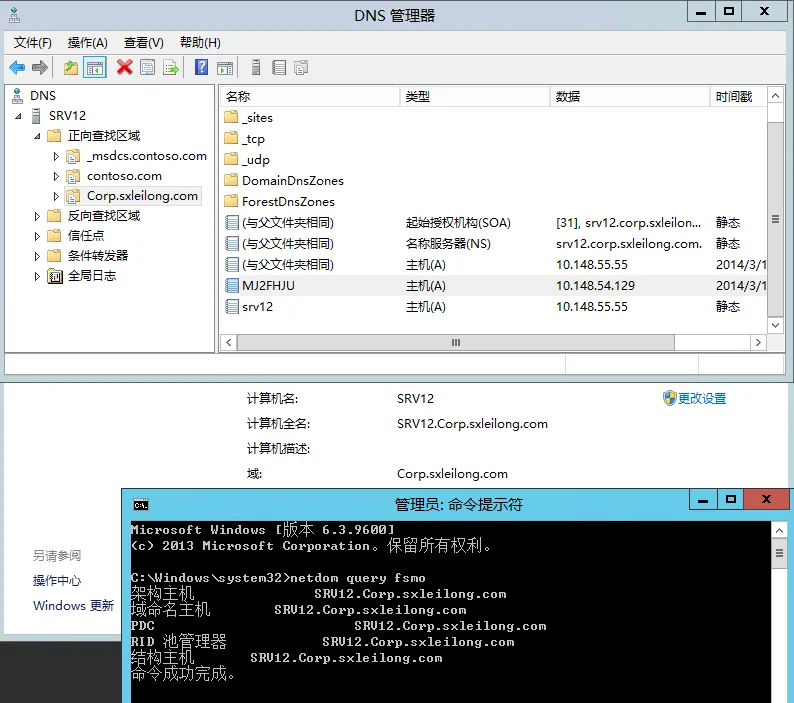Open the 操作(A) menu
The width and height of the screenshot is (794, 703).
click(87, 43)
